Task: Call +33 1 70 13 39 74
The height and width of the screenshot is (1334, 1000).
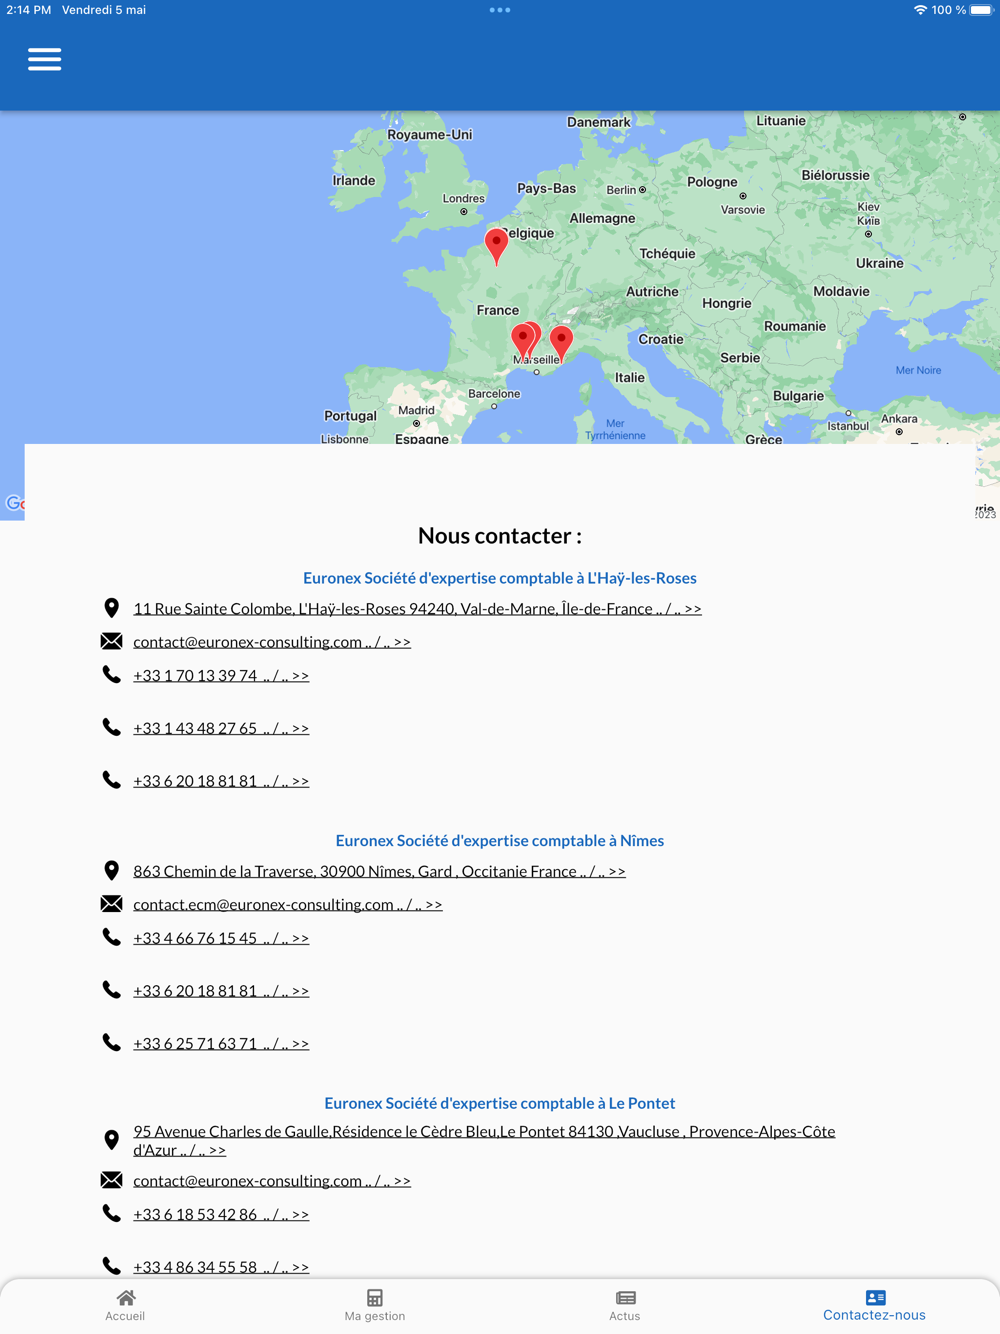Action: pyautogui.click(x=221, y=676)
